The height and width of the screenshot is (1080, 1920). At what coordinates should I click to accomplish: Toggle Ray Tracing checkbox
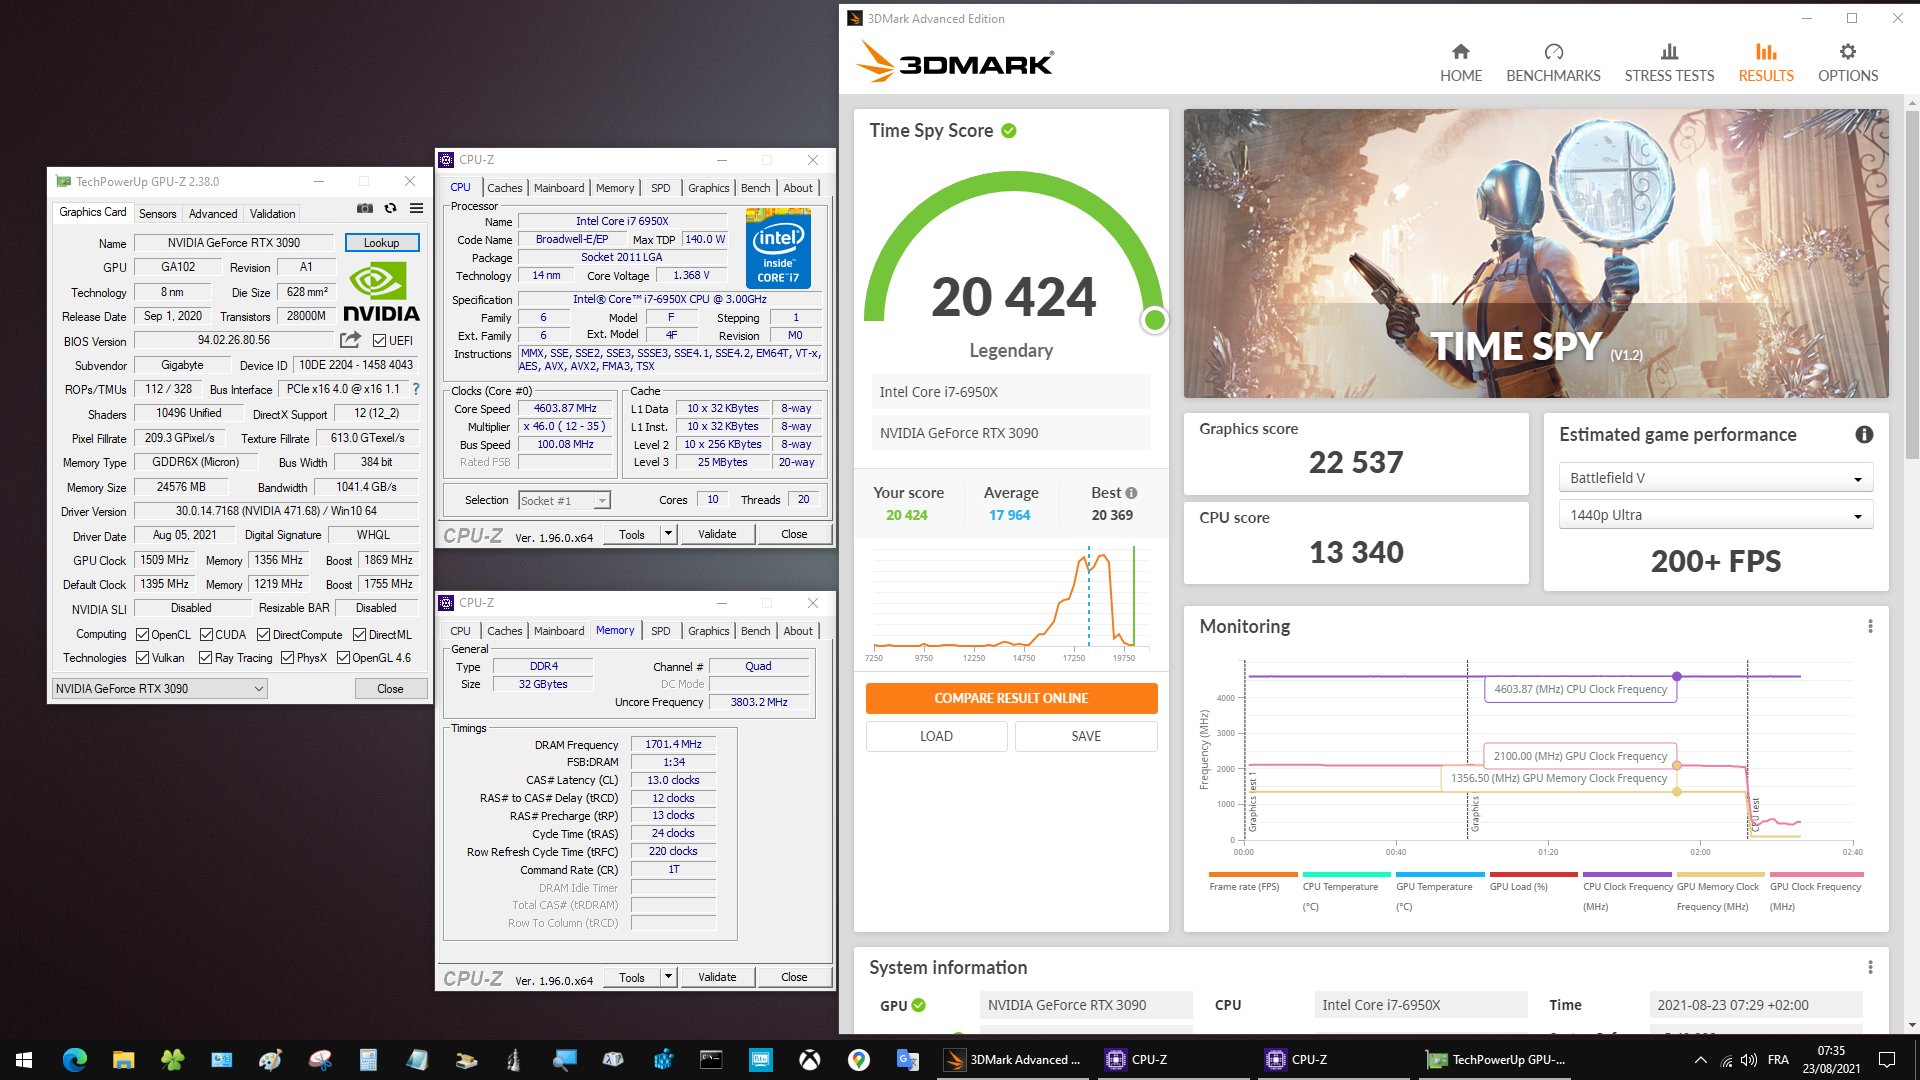tap(205, 658)
